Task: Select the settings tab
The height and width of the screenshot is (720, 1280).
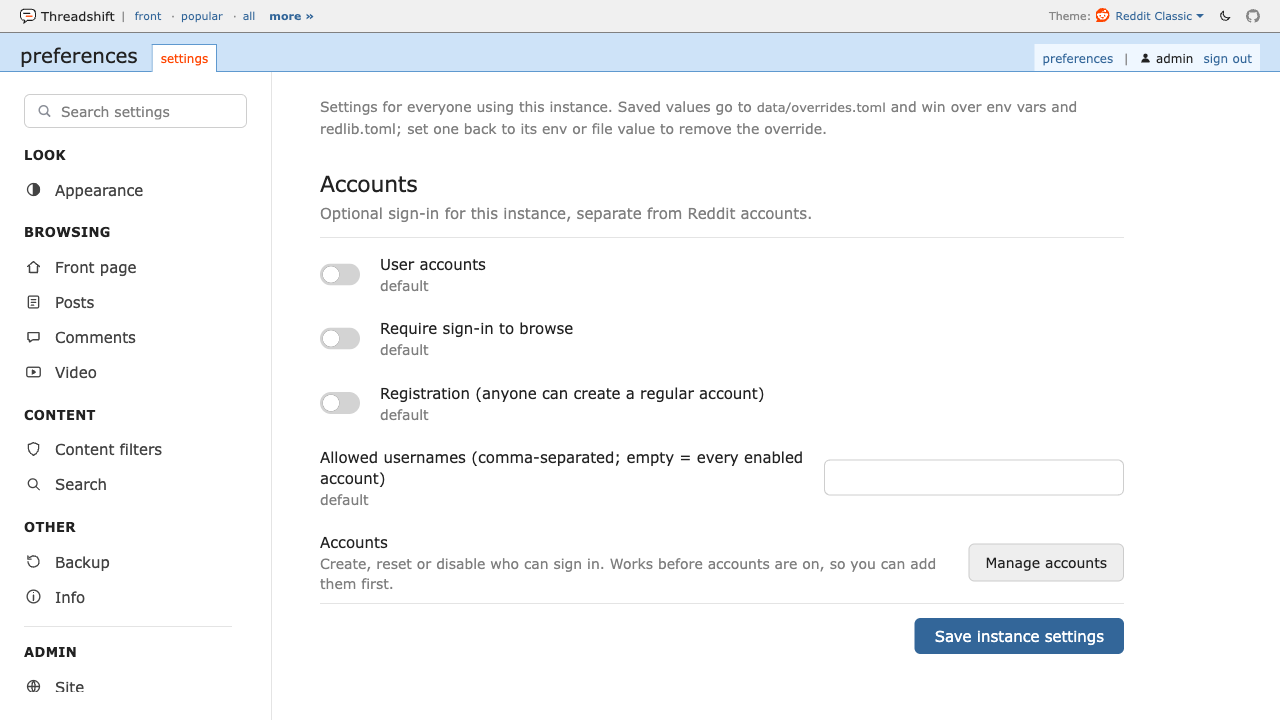Action: click(185, 58)
